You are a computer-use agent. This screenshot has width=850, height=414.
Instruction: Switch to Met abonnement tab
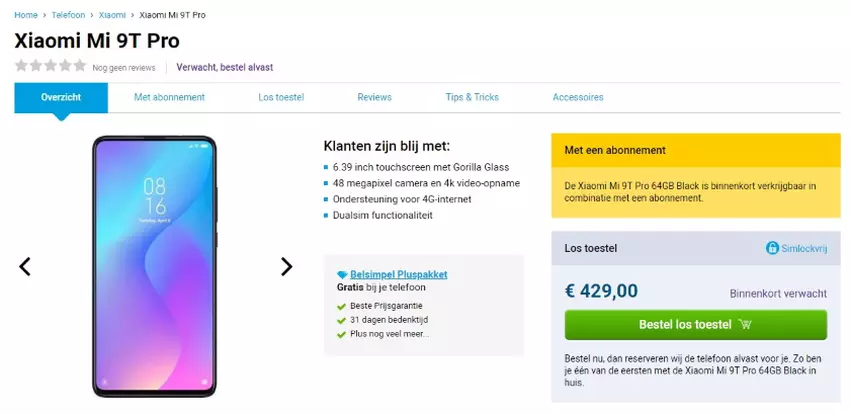pos(169,97)
